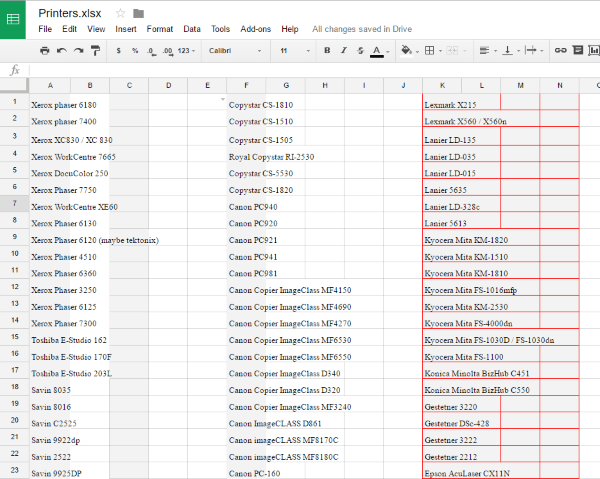Undo the last action

coord(61,50)
